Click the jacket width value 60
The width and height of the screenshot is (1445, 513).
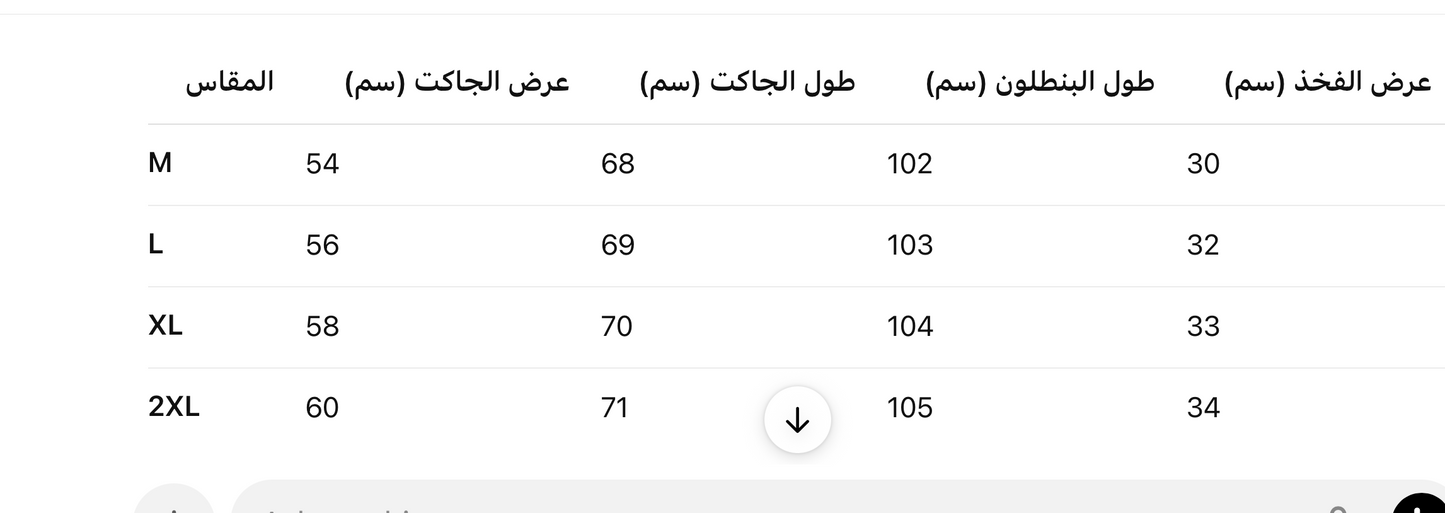[x=322, y=407]
